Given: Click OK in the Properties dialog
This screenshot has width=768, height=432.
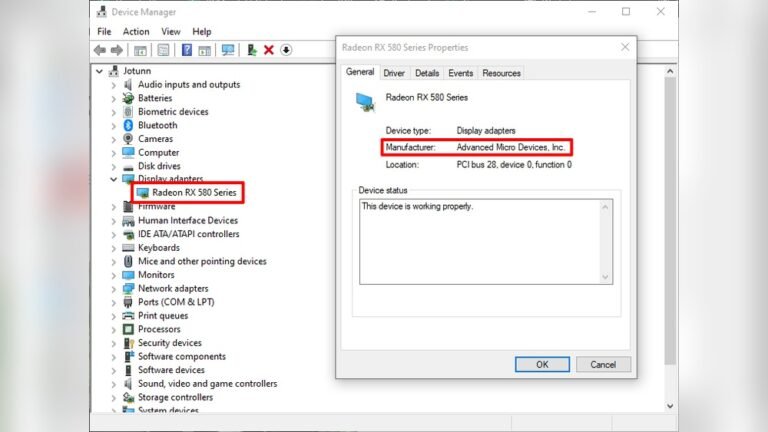Looking at the screenshot, I should point(542,364).
